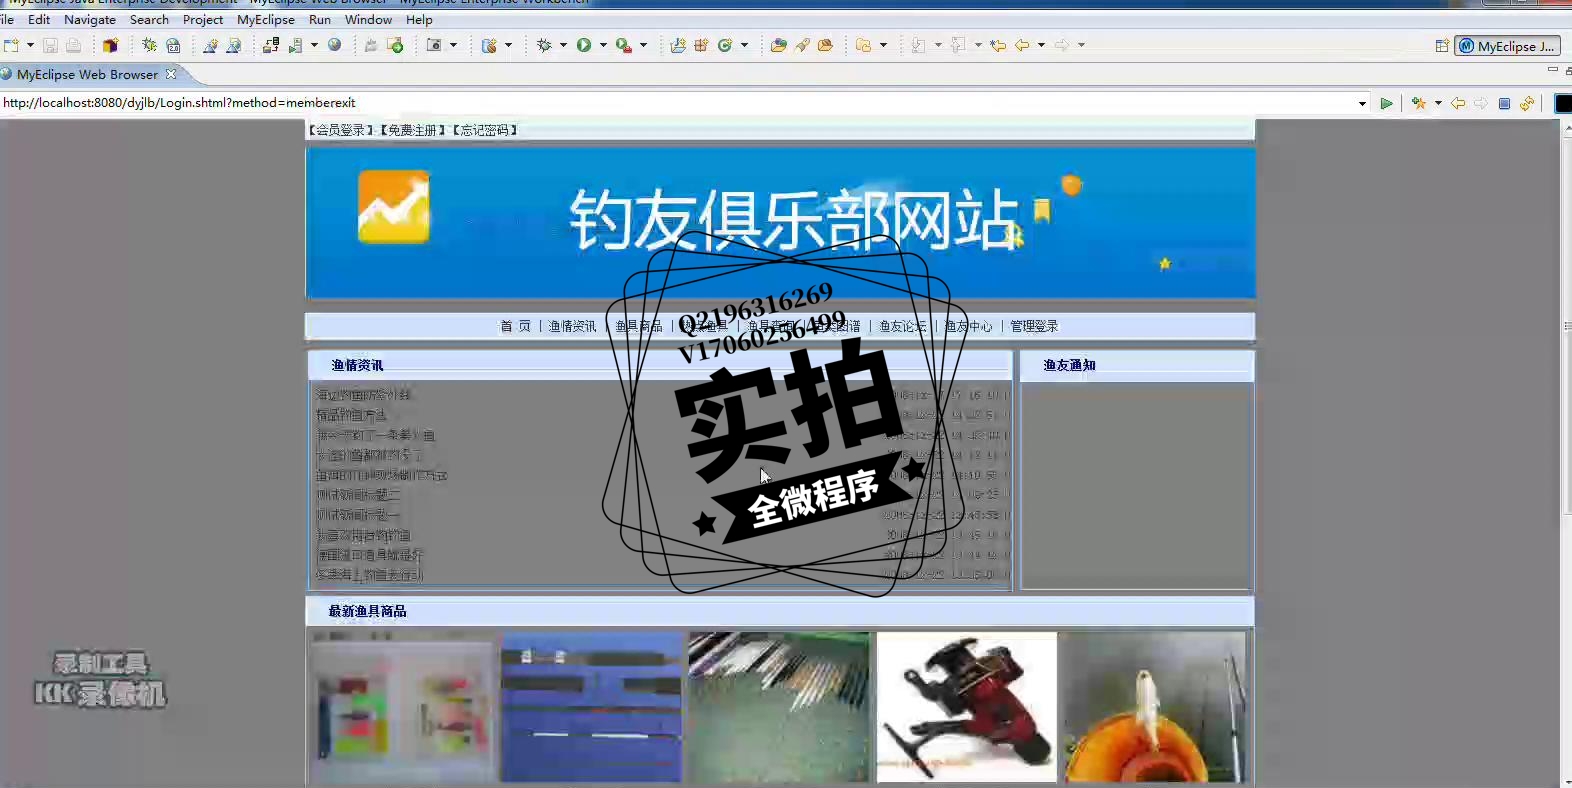1572x788 pixels.
Task: Select the MyEclipse J... perspective button
Action: 1507,46
